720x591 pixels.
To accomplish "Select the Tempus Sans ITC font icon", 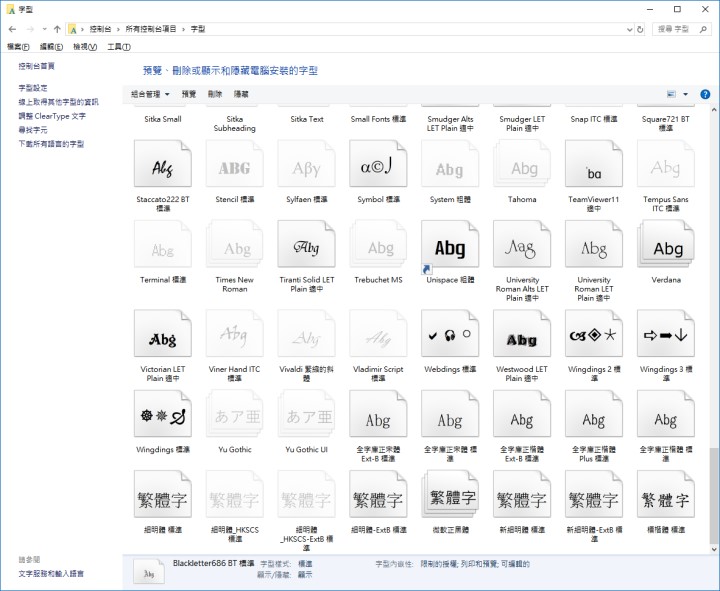I will [665, 164].
